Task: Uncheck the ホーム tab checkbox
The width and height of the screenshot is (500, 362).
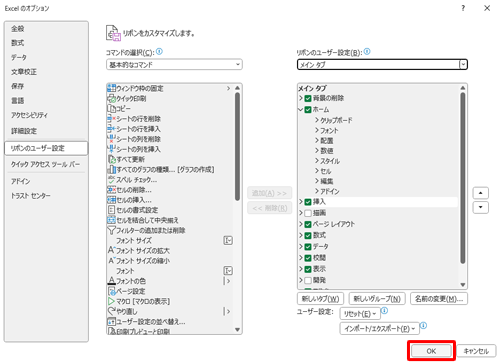Action: click(x=308, y=109)
